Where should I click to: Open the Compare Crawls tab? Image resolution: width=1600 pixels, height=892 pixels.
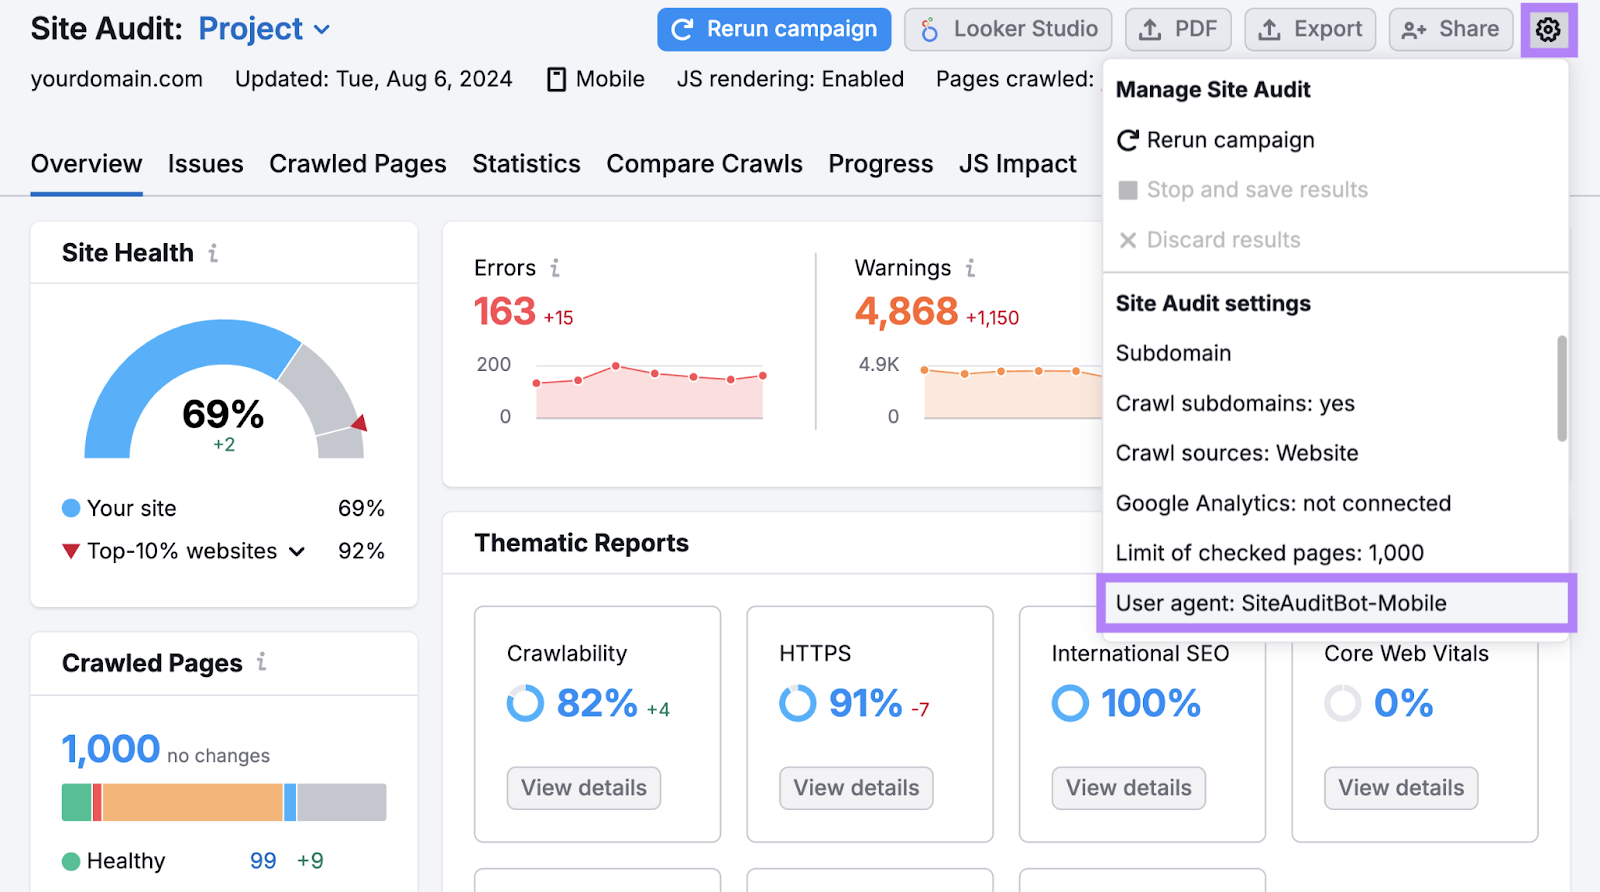pyautogui.click(x=704, y=164)
